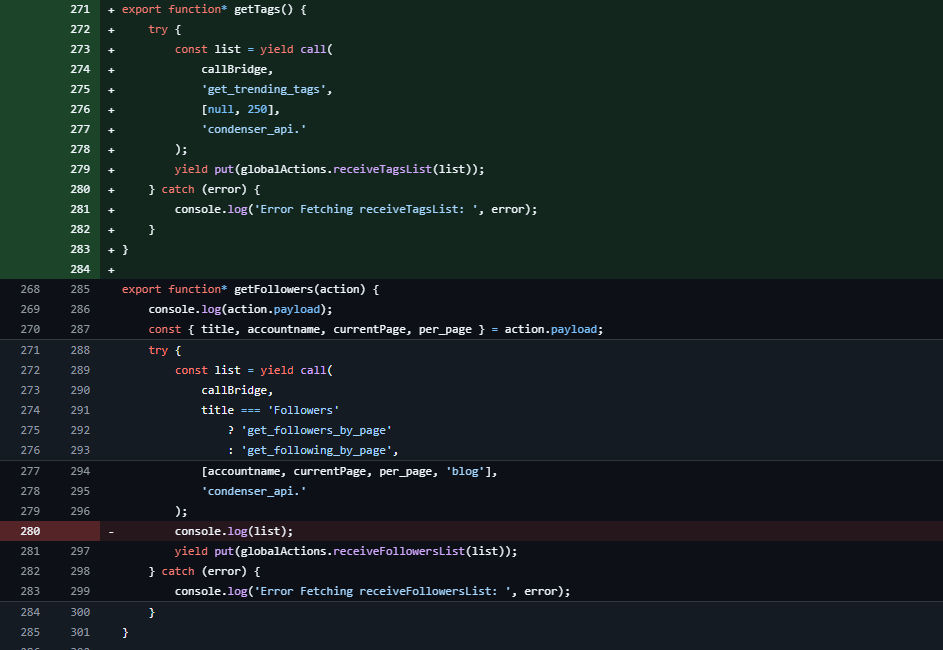Click the getFollowers function name

(274, 289)
